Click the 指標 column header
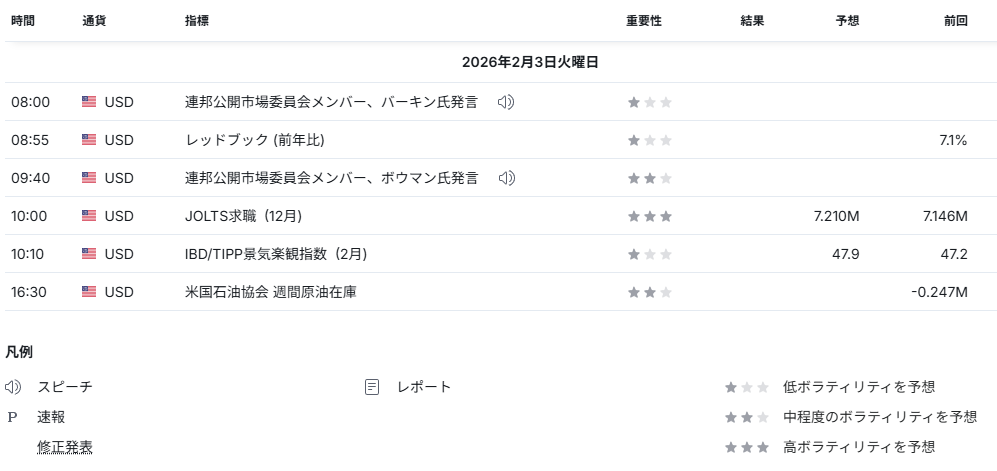Viewport: 997px width, 471px height. 197,21
